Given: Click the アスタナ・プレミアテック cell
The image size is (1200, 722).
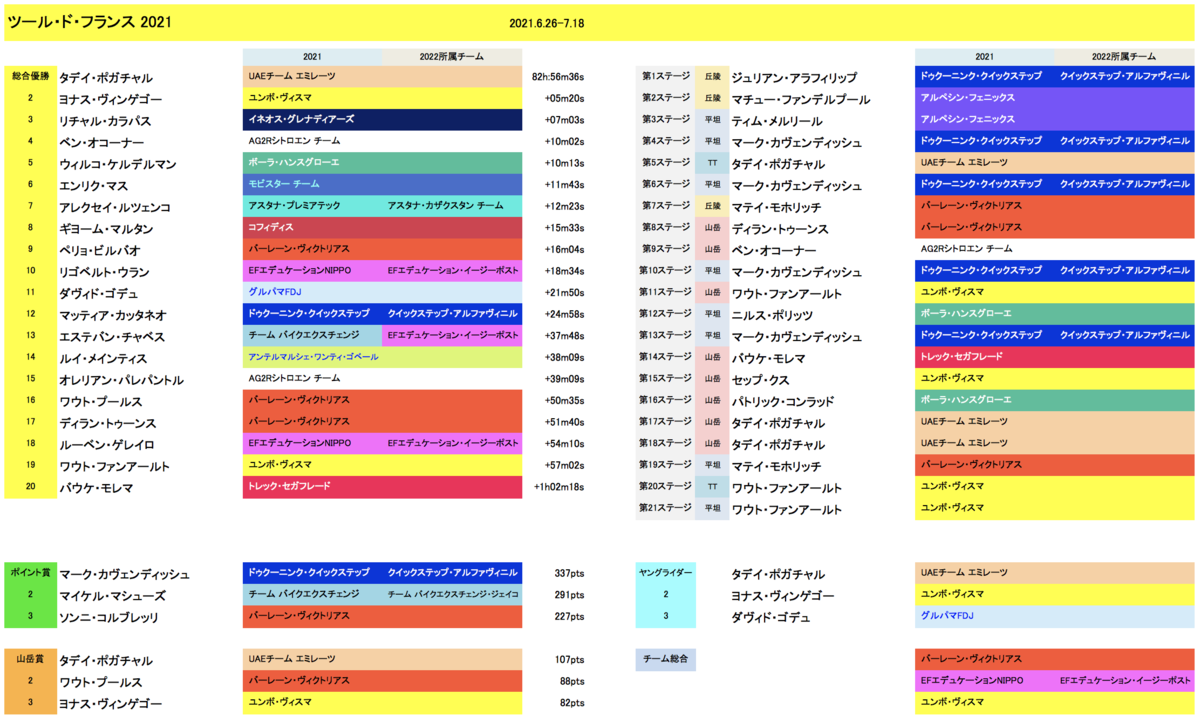Looking at the screenshot, I should pyautogui.click(x=312, y=206).
